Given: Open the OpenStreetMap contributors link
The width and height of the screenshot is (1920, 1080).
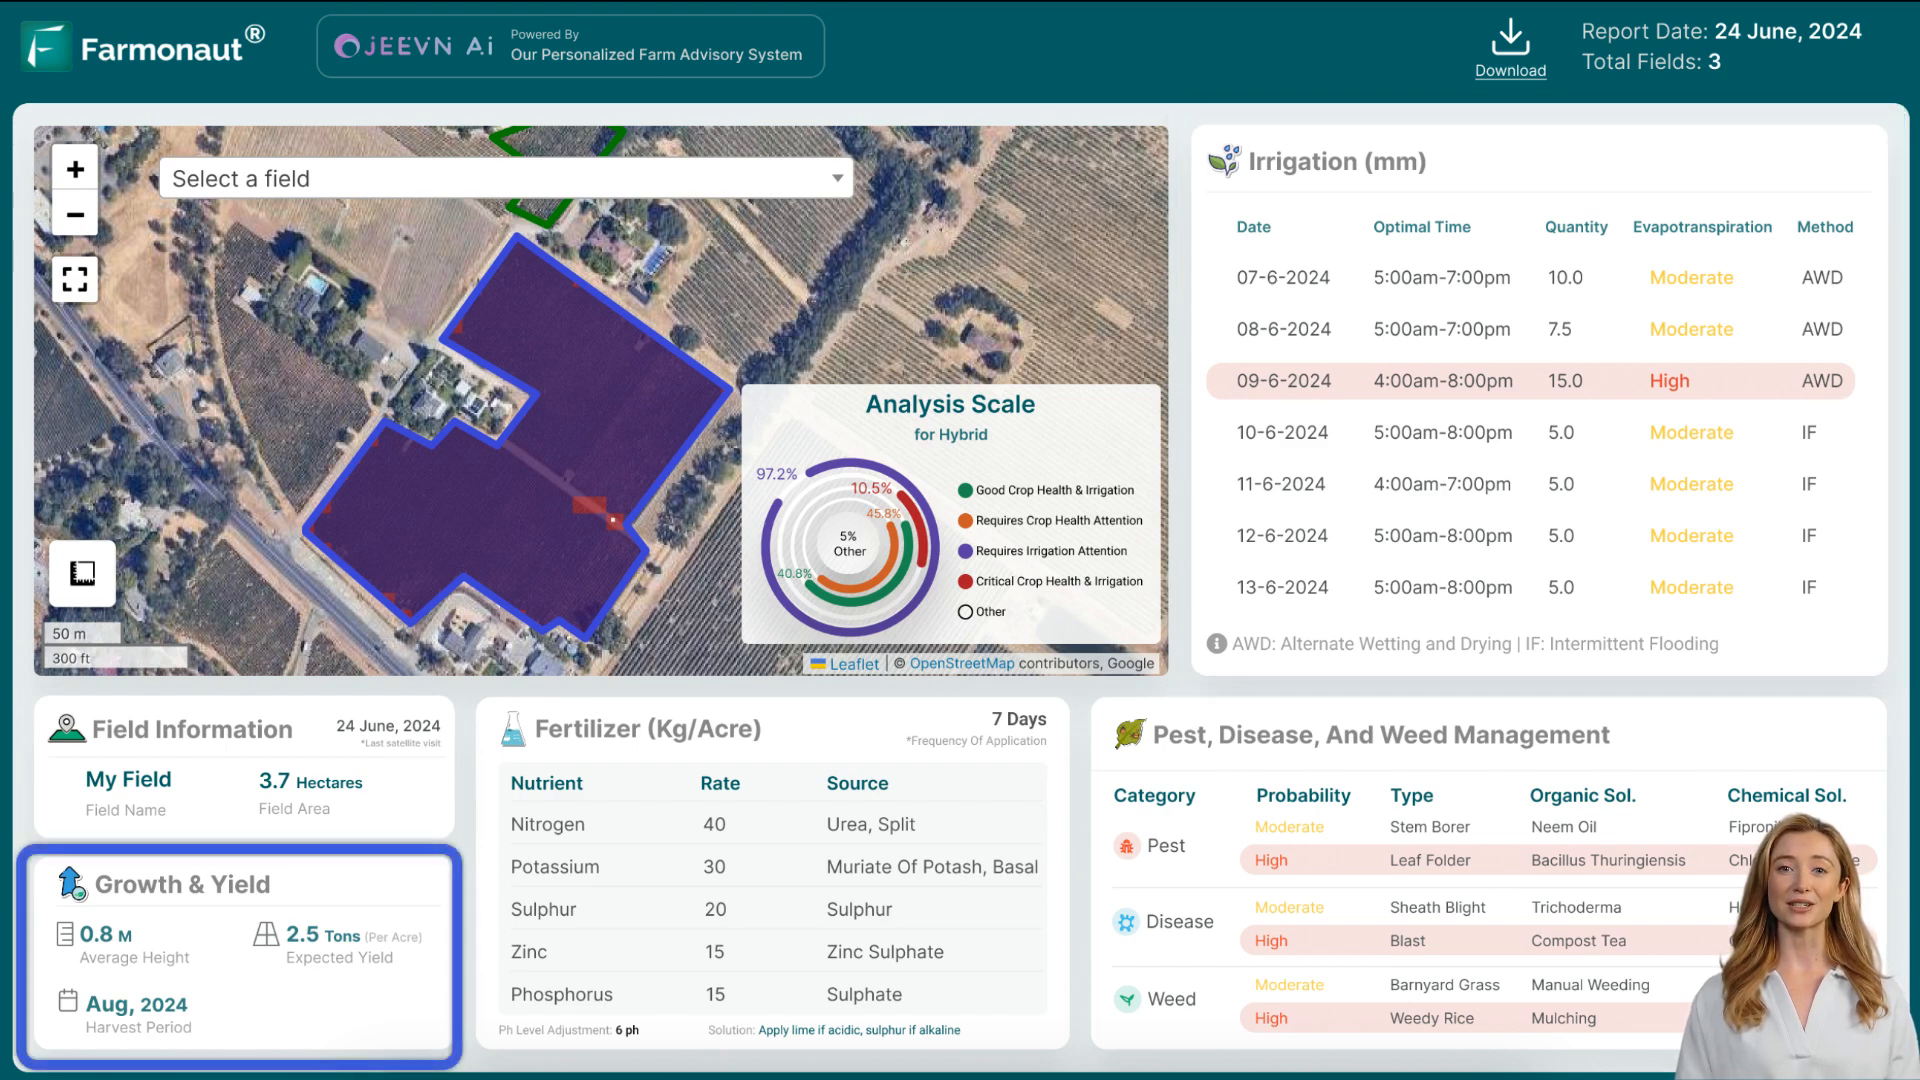Looking at the screenshot, I should click(x=963, y=663).
